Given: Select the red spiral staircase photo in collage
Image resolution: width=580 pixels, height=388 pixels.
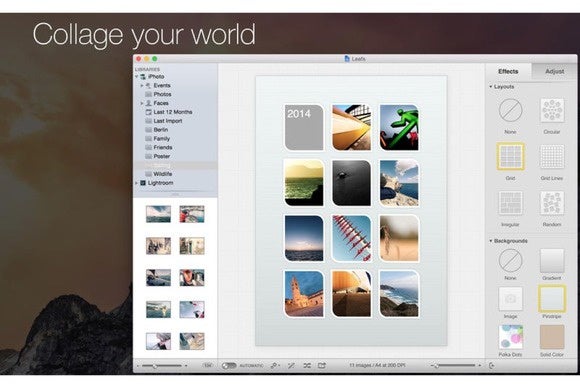Looking at the screenshot, I should [x=351, y=238].
